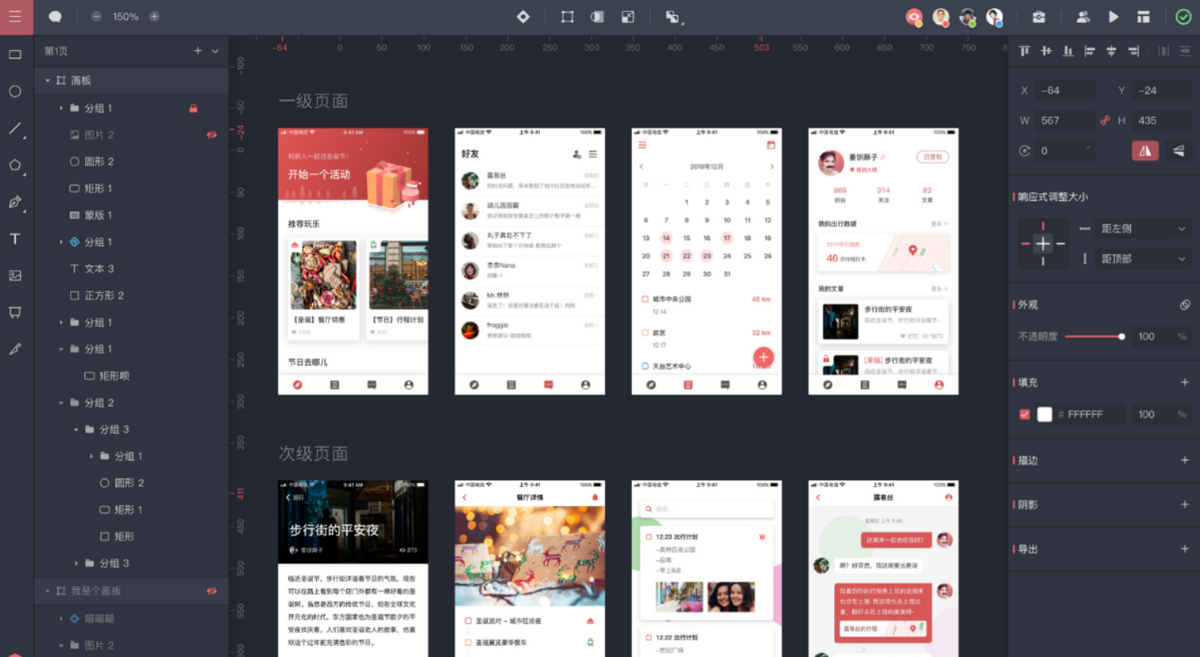Click the FFFFFF hex color field
The height and width of the screenshot is (657, 1200).
[1089, 414]
